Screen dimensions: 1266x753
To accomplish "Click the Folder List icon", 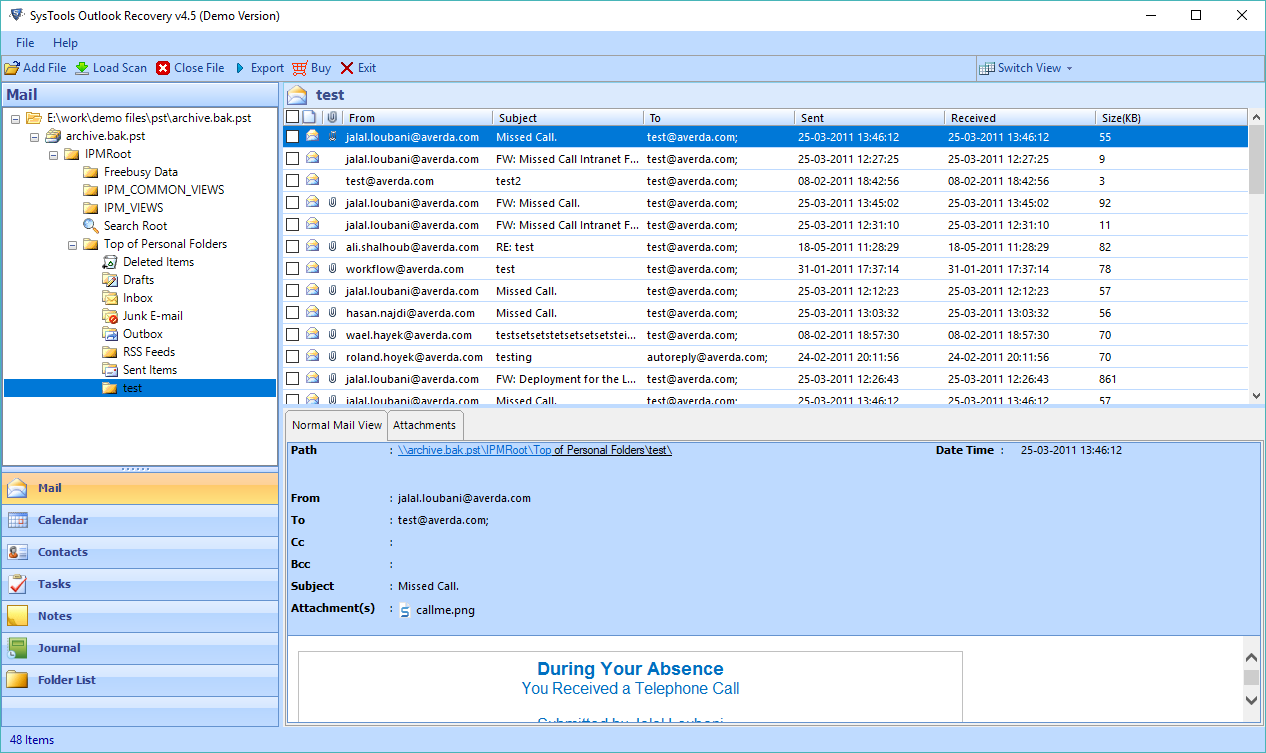I will pyautogui.click(x=18, y=680).
